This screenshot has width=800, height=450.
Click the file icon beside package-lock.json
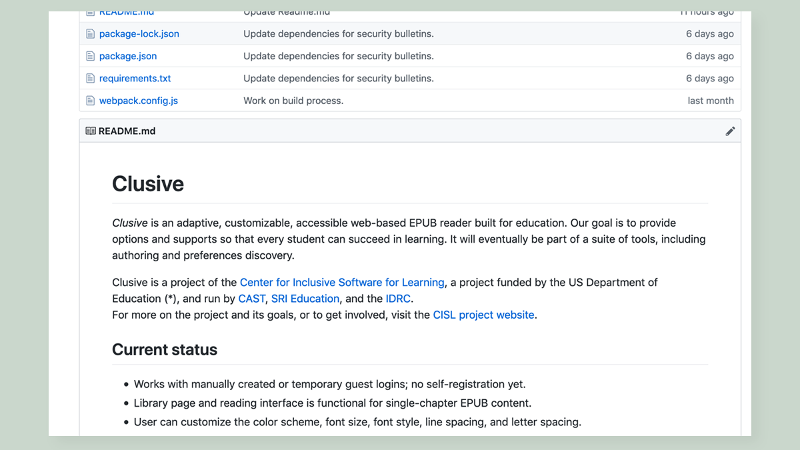(x=90, y=34)
